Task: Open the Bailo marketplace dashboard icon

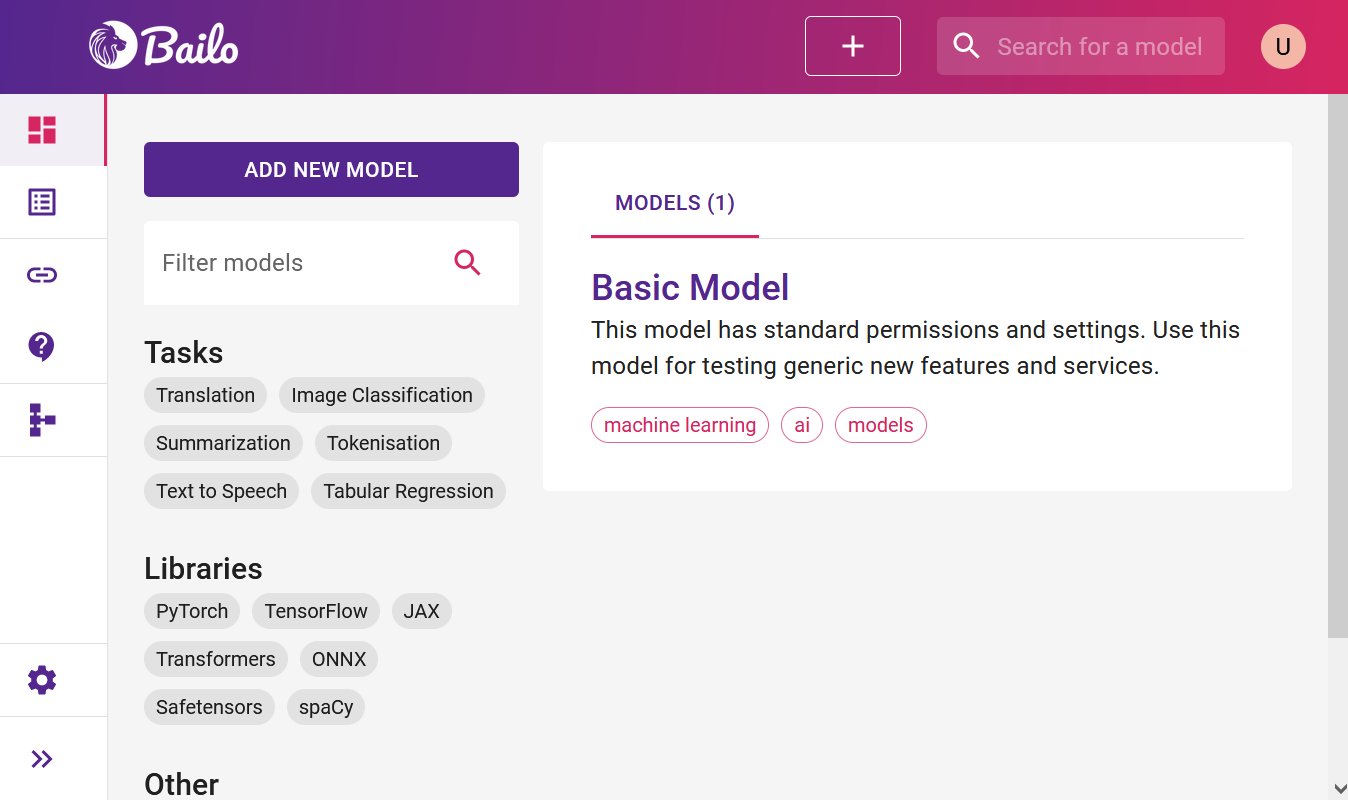Action: tap(42, 129)
